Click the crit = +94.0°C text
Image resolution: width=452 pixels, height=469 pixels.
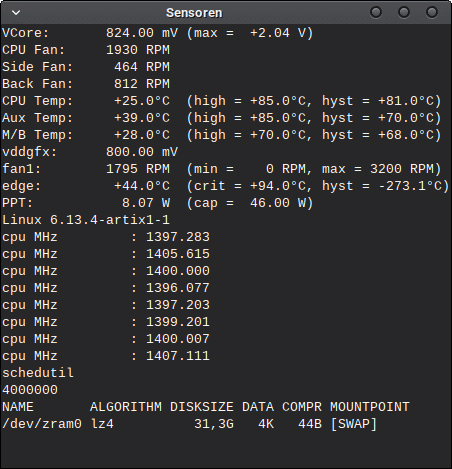[x=250, y=186]
